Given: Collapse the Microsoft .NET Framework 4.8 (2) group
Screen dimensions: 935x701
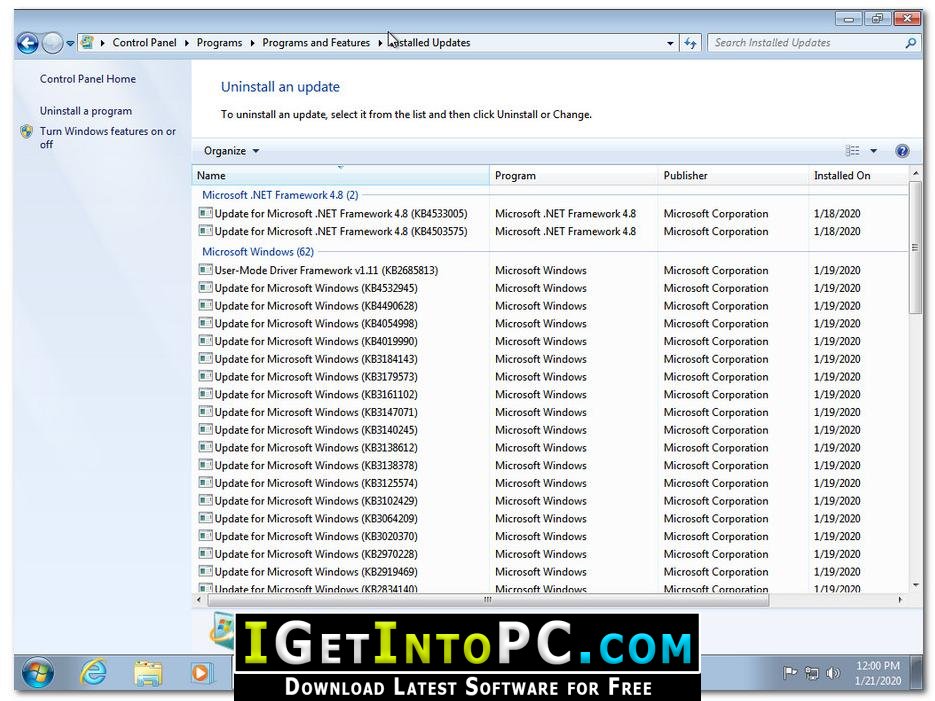Looking at the screenshot, I should click(280, 195).
